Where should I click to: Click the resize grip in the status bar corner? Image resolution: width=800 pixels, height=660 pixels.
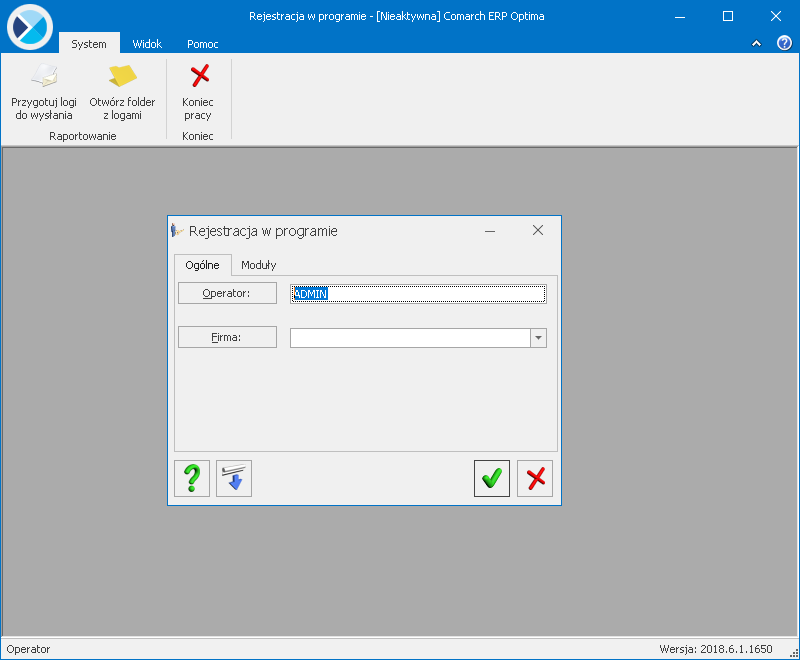(794, 653)
